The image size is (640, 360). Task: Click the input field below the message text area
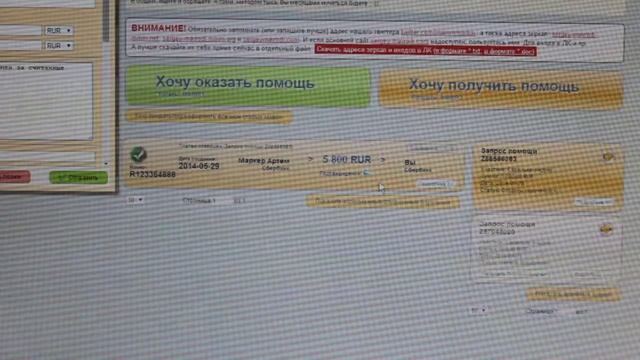pyautogui.click(x=47, y=157)
